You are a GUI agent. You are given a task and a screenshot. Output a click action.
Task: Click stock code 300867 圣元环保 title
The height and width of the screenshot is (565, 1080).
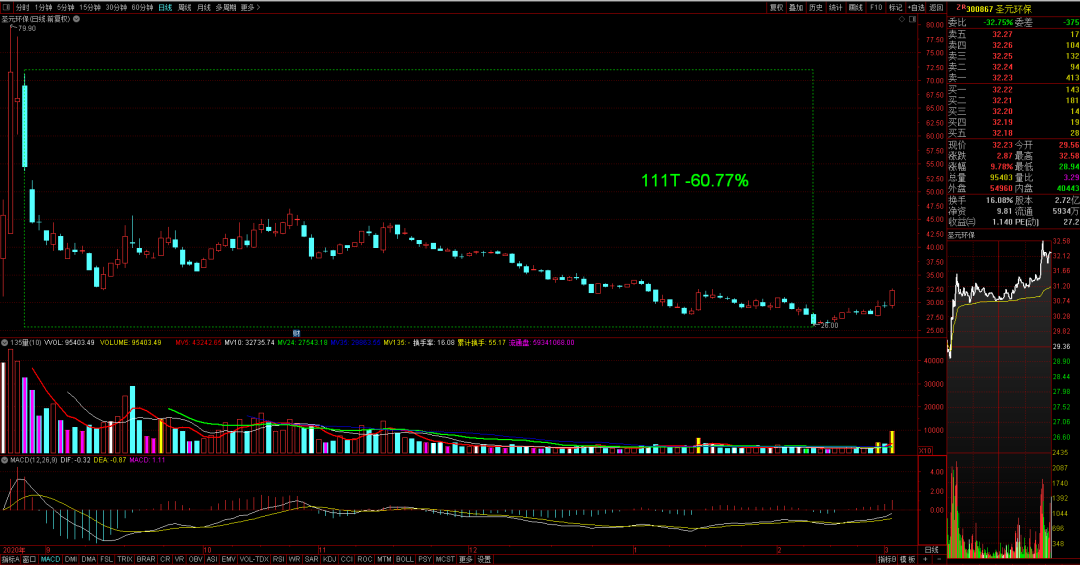[999, 9]
